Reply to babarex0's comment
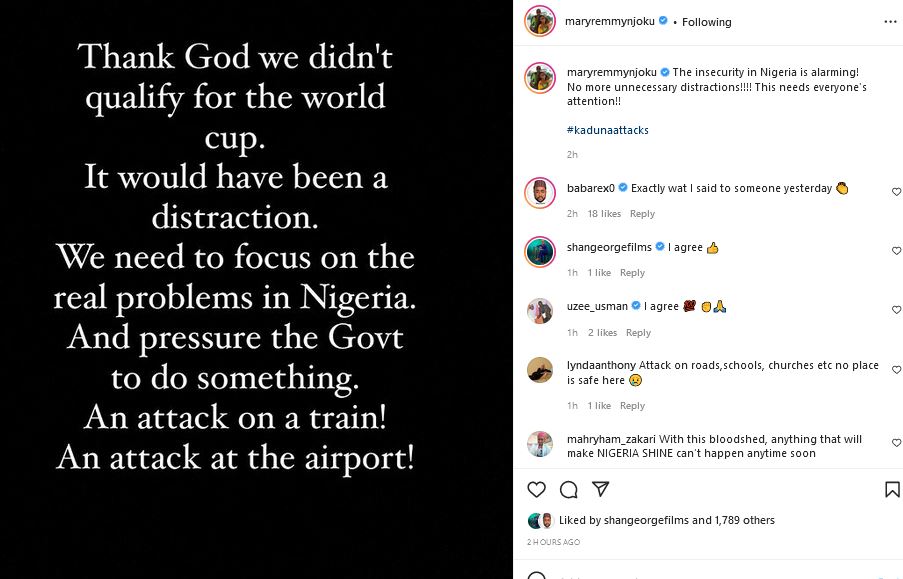This screenshot has height=579, width=903. click(x=642, y=214)
